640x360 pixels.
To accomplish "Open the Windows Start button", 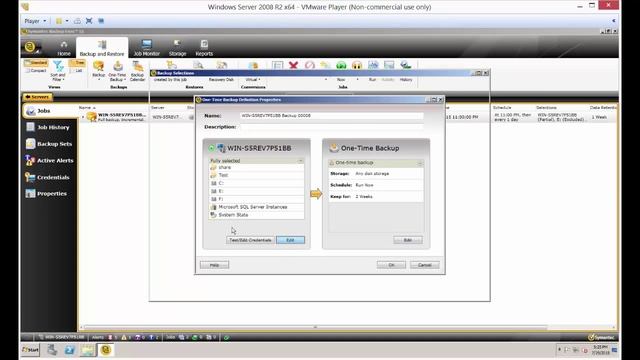I will (x=30, y=350).
